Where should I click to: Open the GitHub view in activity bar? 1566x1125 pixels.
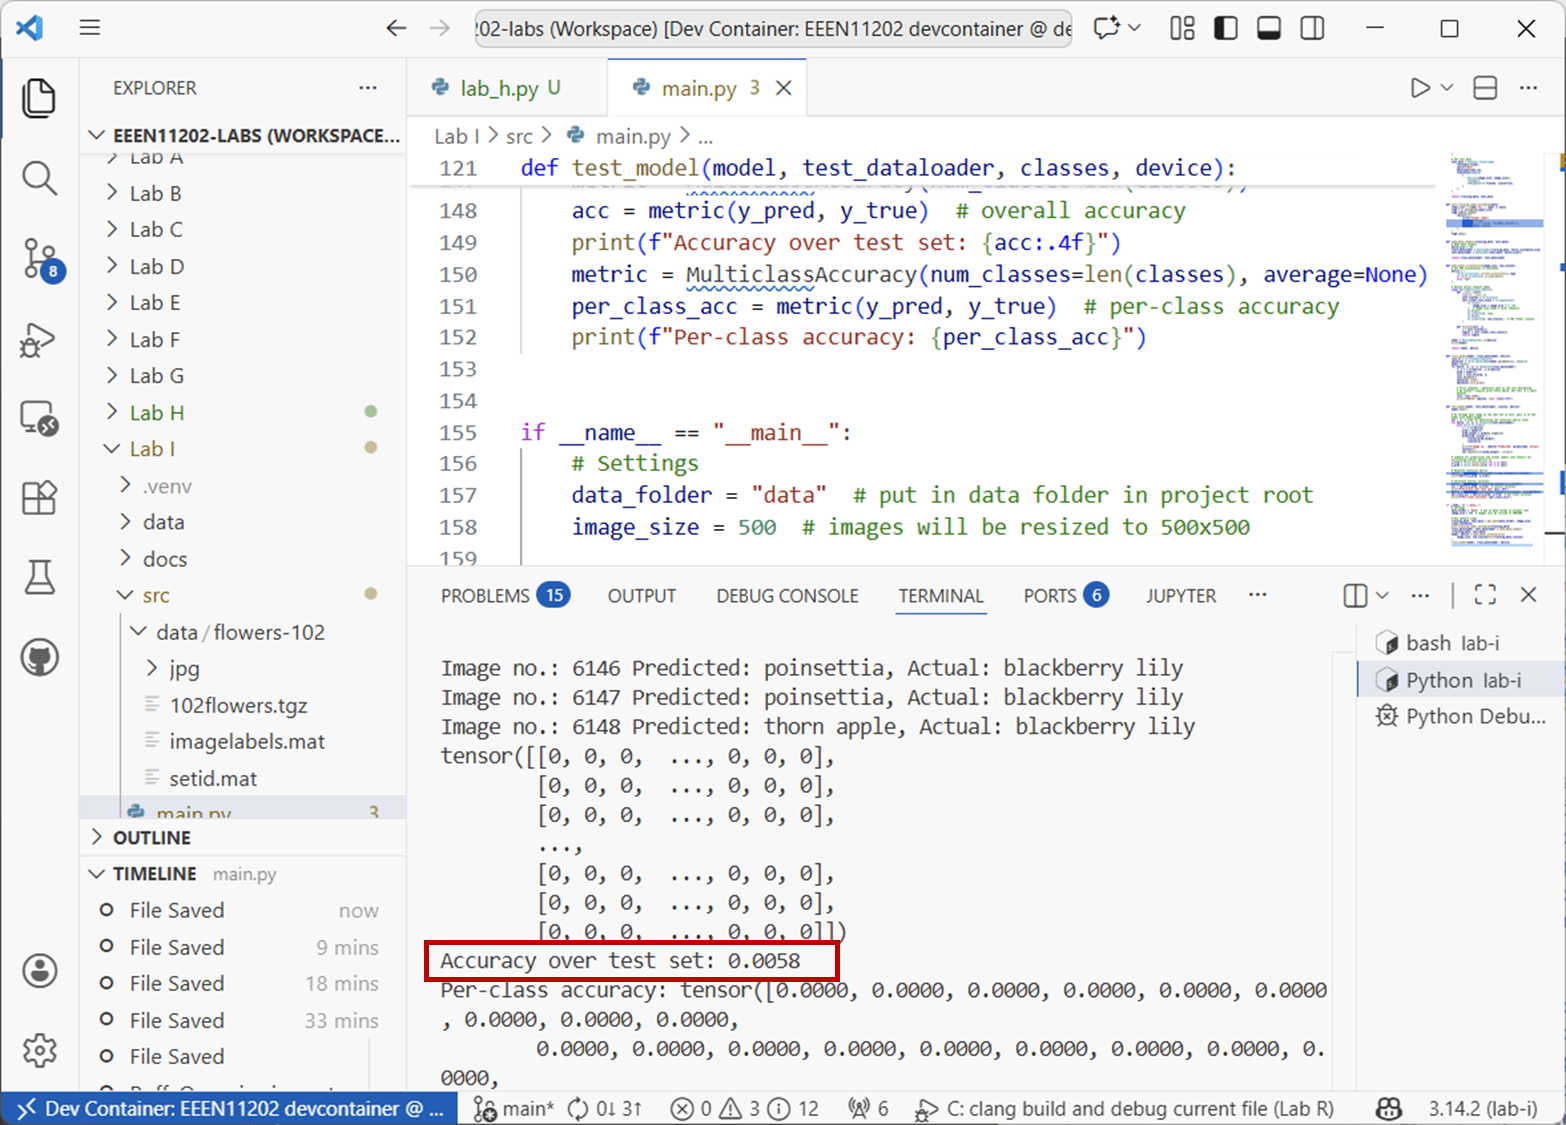pyautogui.click(x=39, y=658)
